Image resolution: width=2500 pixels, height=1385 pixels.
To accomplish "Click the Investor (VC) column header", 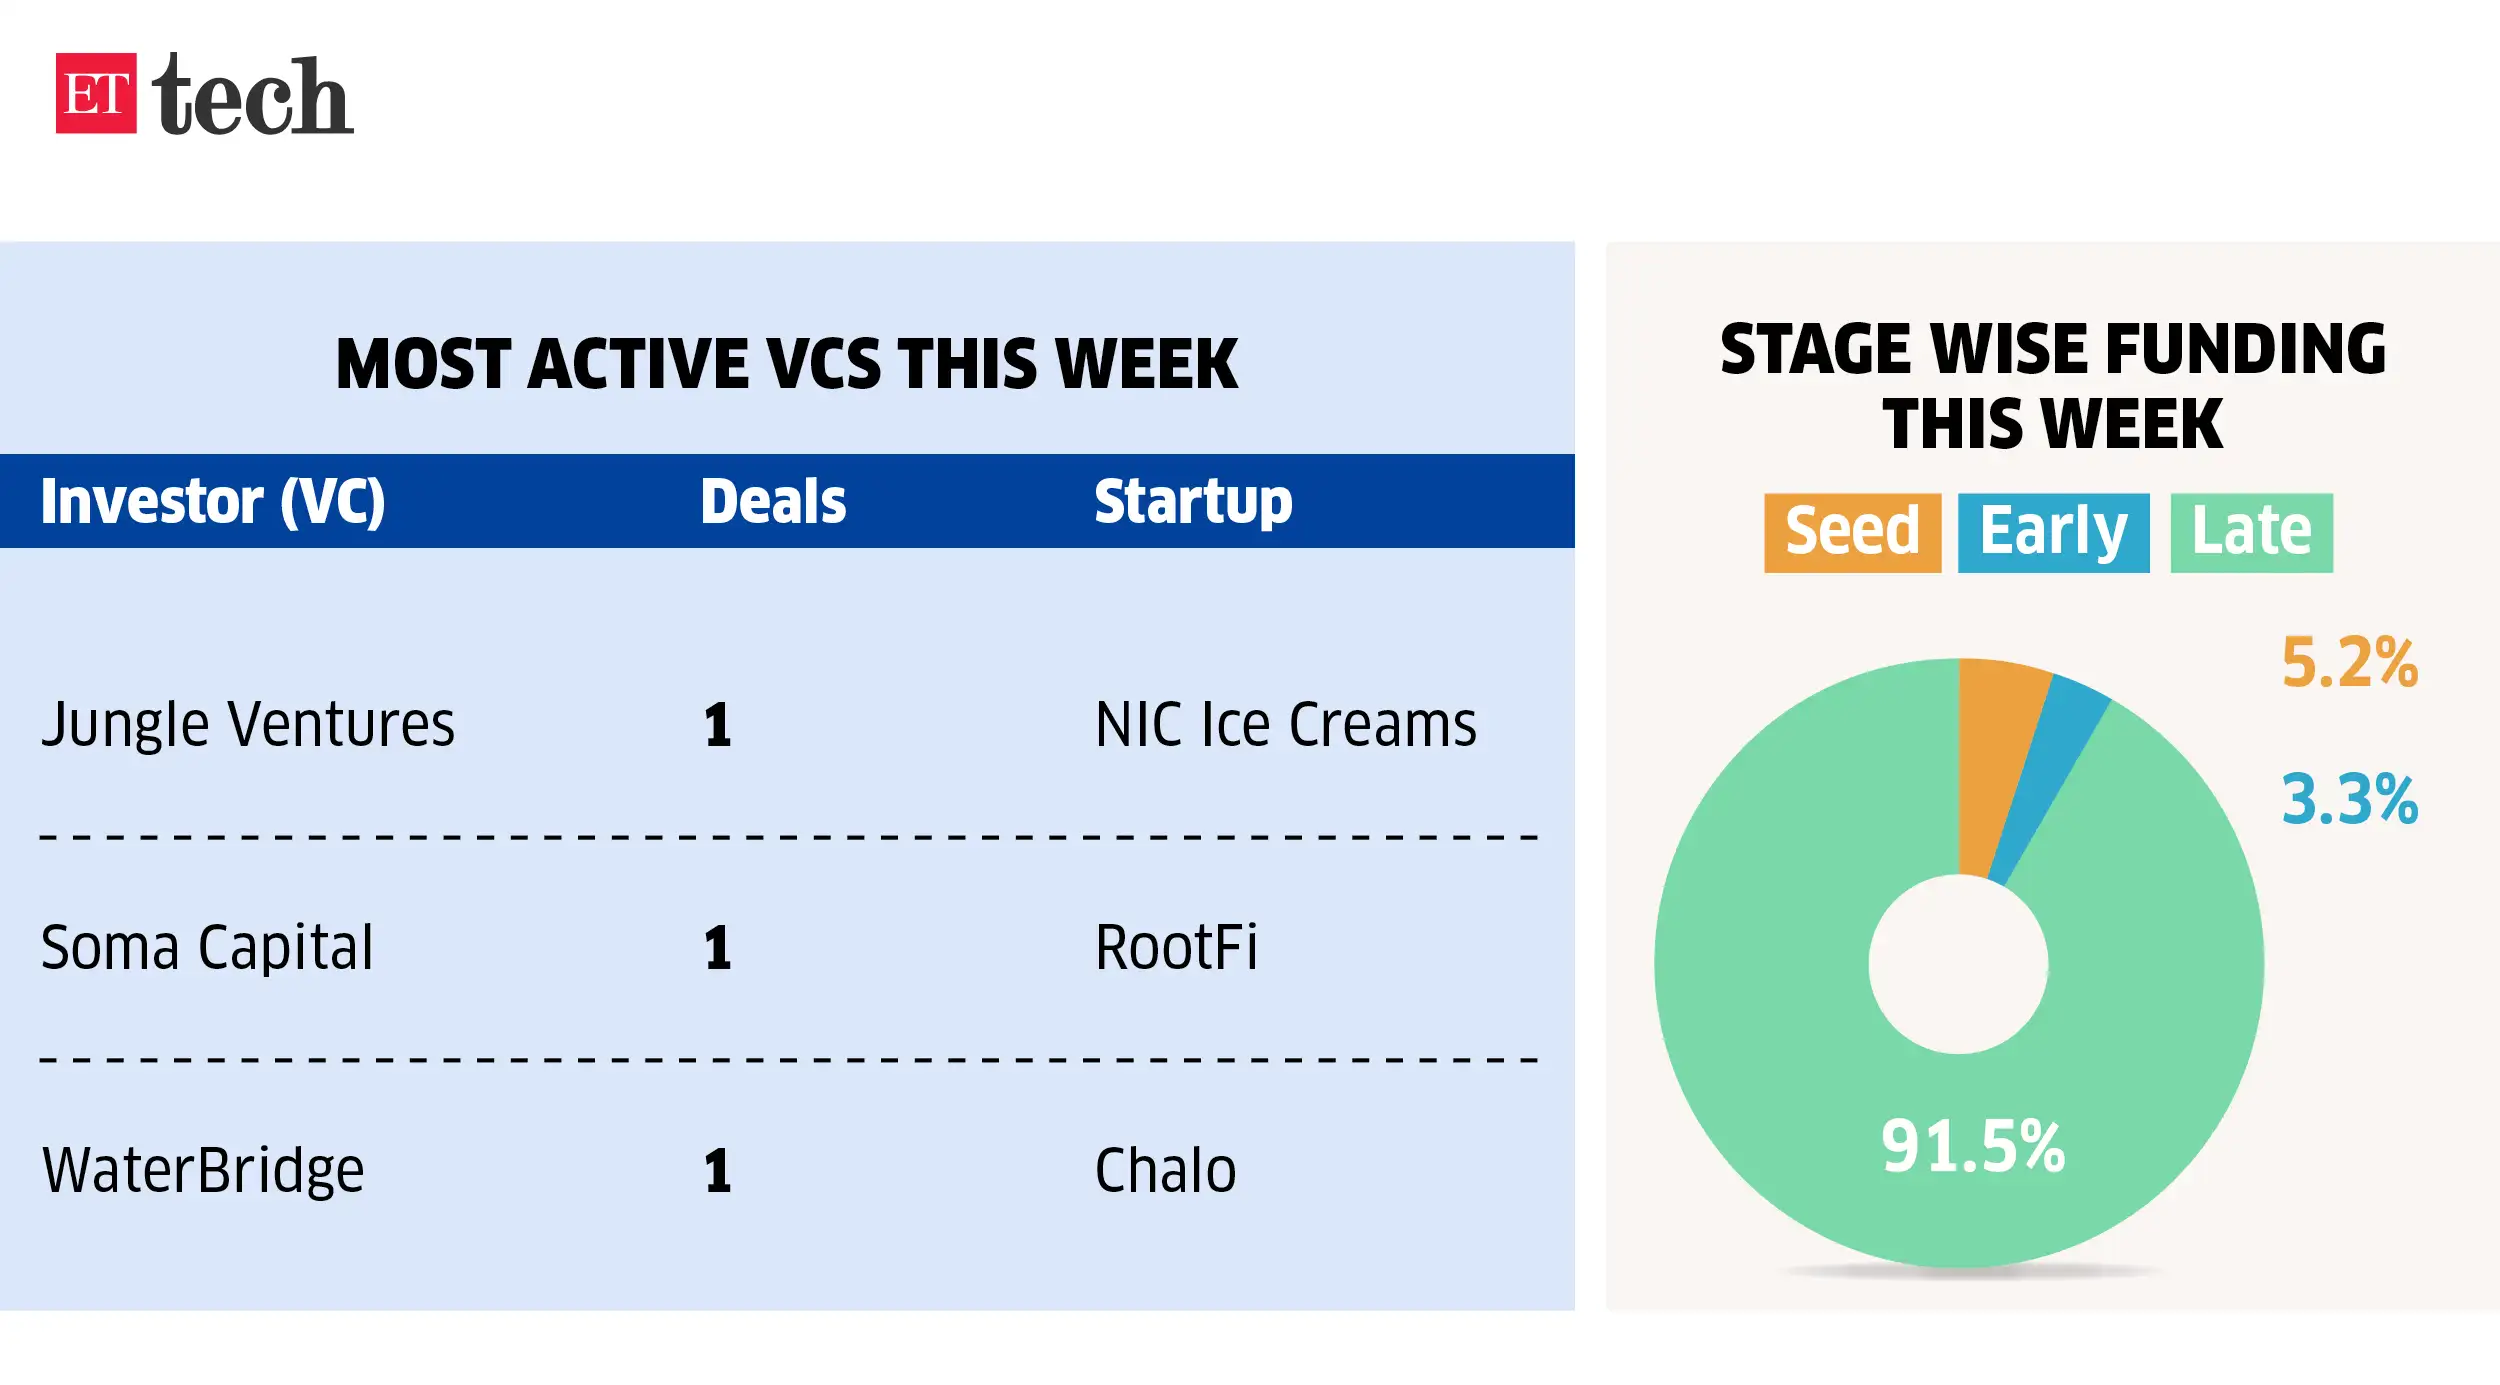I will (x=213, y=501).
